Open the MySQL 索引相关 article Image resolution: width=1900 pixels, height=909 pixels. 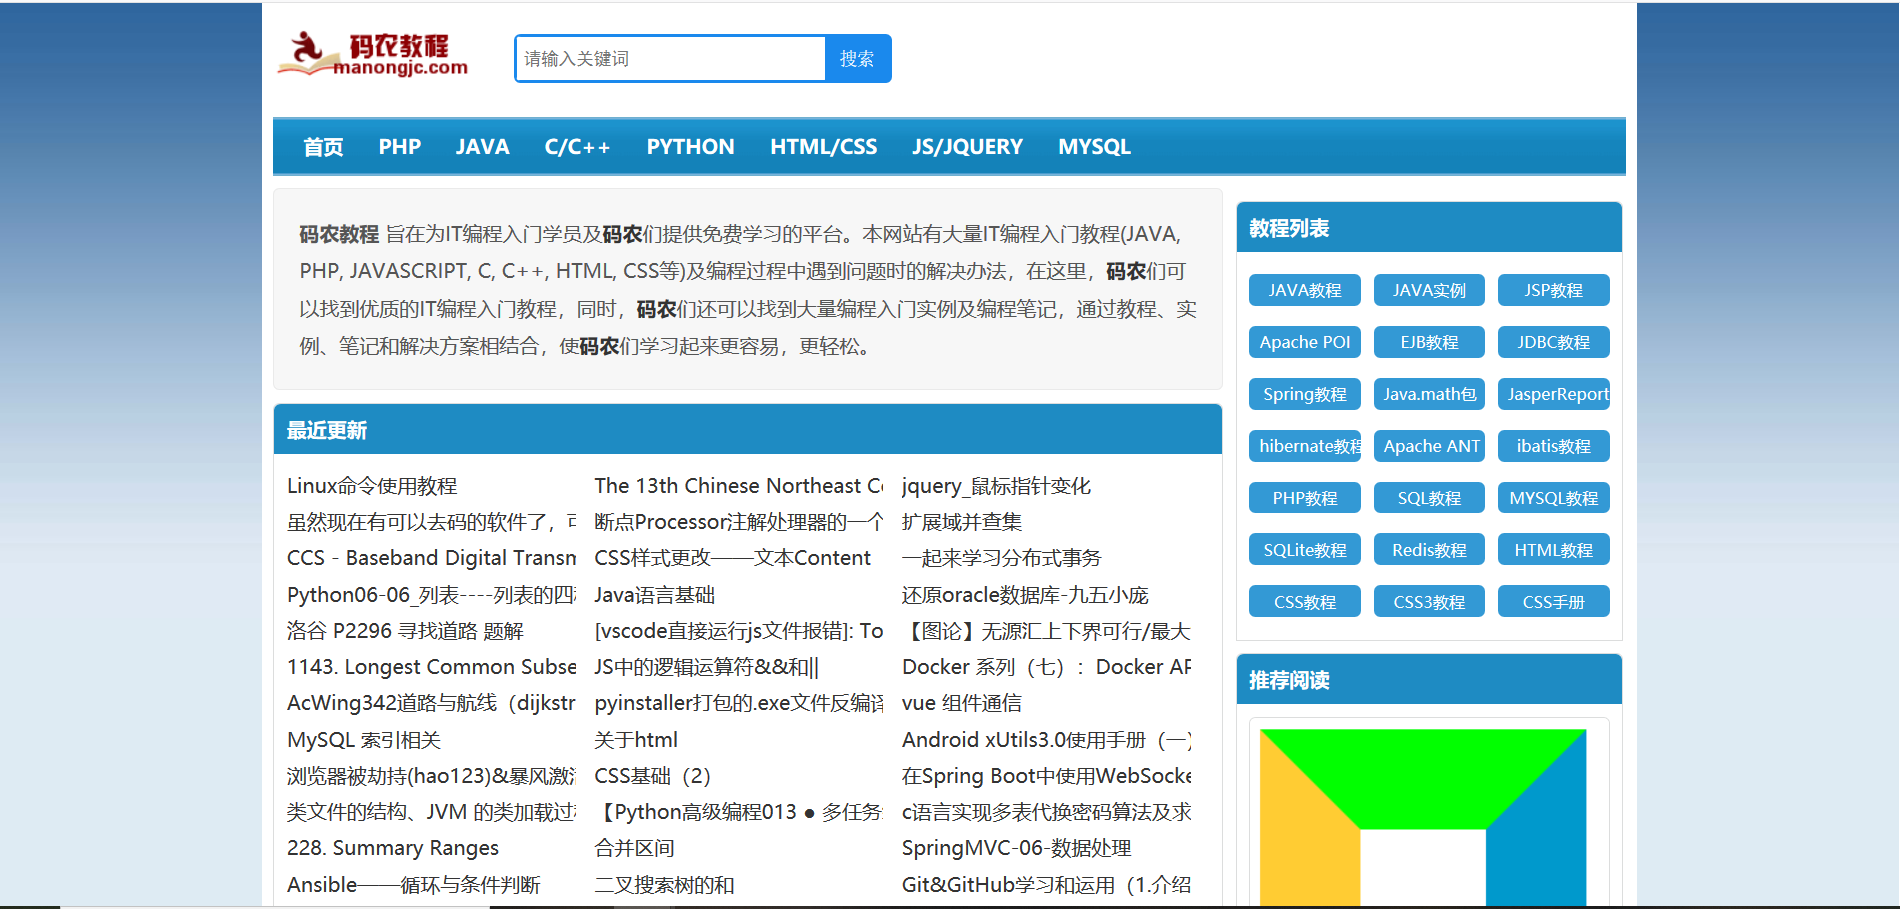coord(356,740)
